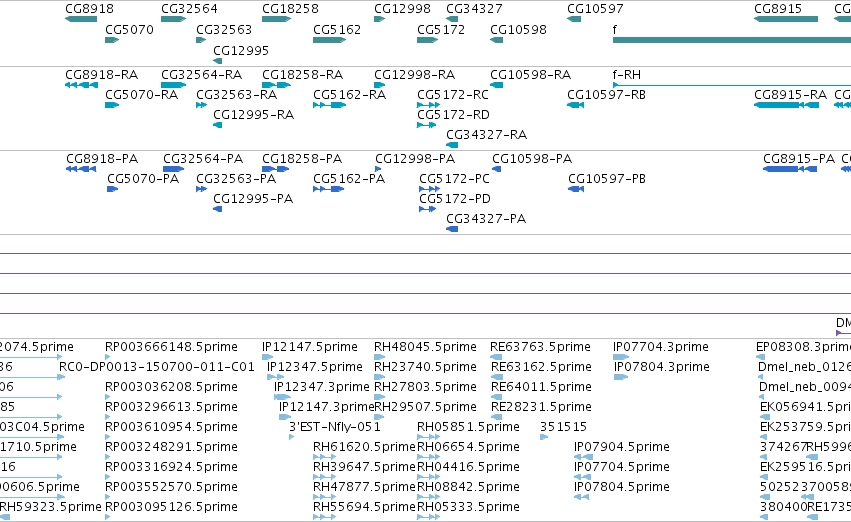Open the 3'EST-Nfly-051 label
This screenshot has width=851, height=522.
click(335, 427)
